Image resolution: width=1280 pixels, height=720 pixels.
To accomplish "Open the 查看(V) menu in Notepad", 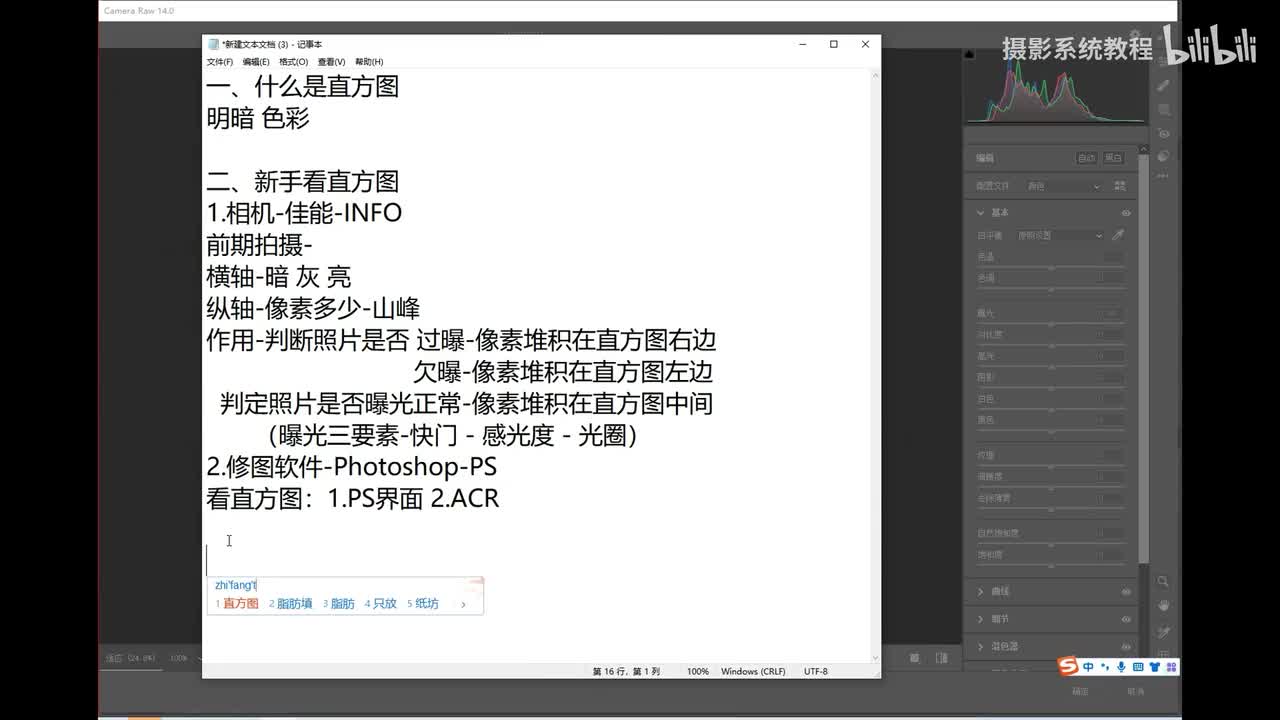I will pyautogui.click(x=331, y=62).
